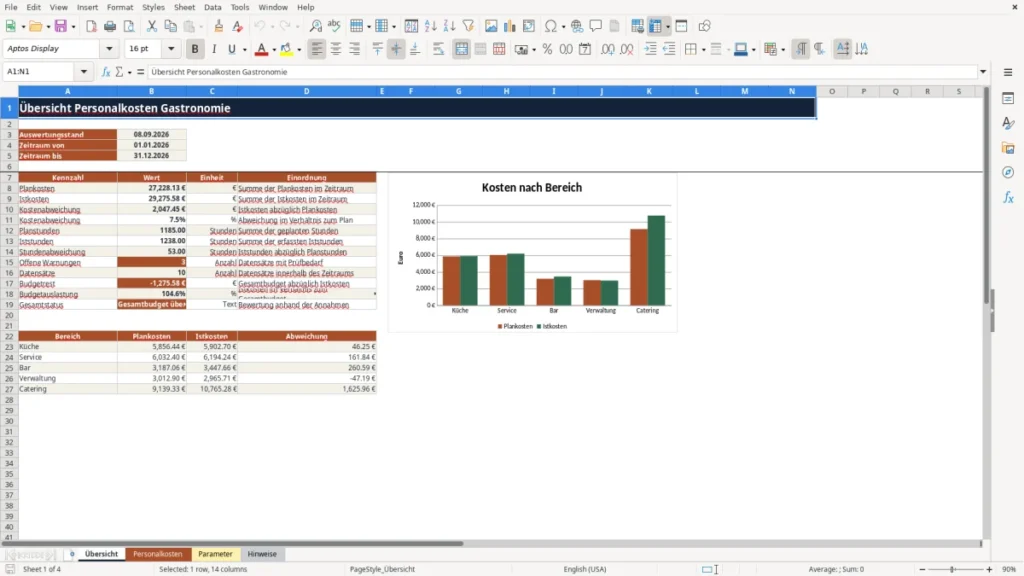This screenshot has height=576, width=1024.
Task: Increase indent icon in formatting toolbar
Action: click(650, 49)
